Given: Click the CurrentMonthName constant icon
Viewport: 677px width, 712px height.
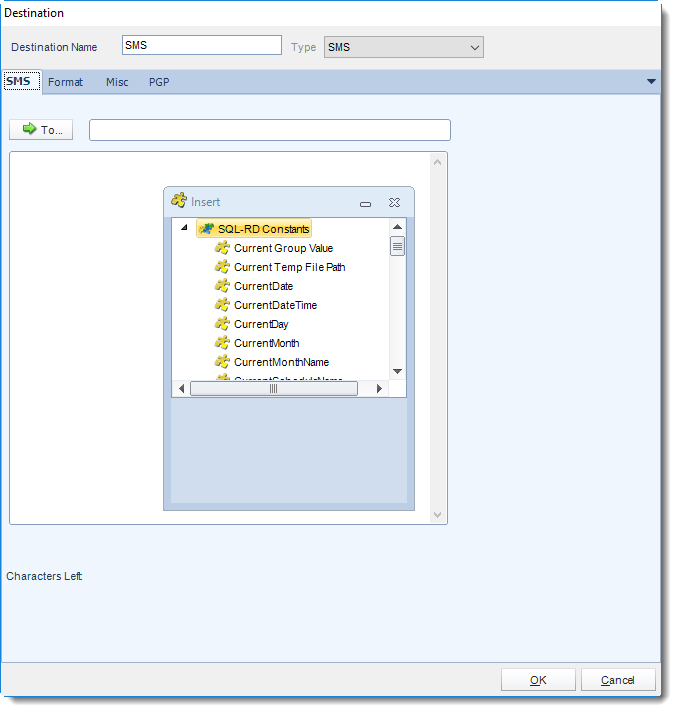Looking at the screenshot, I should 222,362.
